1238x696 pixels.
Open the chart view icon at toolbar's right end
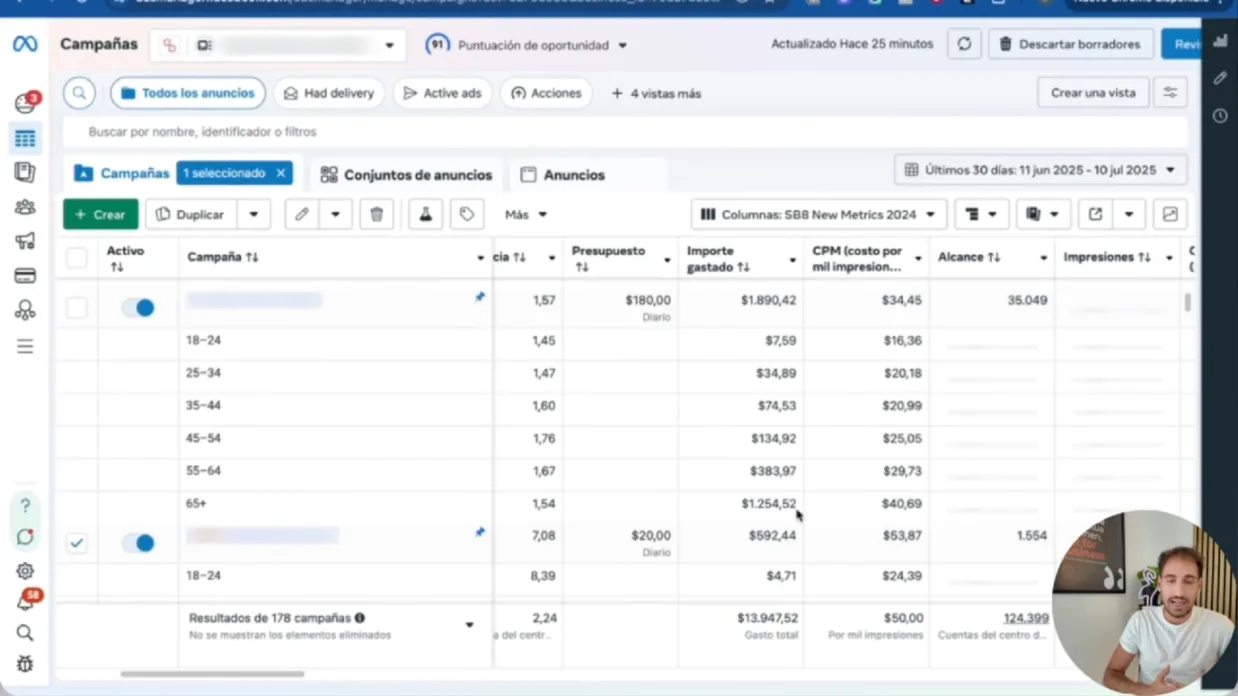(x=1170, y=214)
